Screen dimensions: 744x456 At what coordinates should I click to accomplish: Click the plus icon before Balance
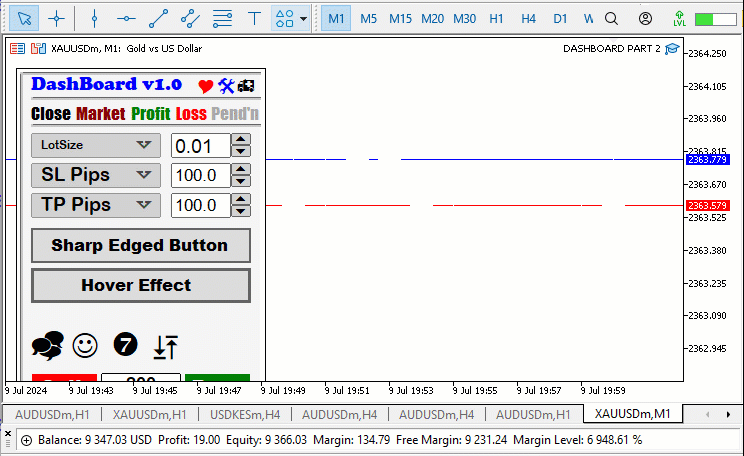click(x=27, y=440)
